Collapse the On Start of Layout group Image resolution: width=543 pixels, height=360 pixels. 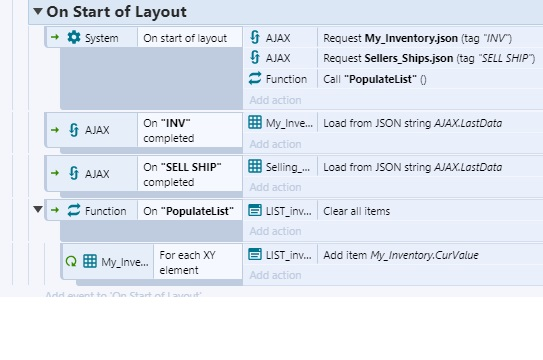[x=38, y=11]
